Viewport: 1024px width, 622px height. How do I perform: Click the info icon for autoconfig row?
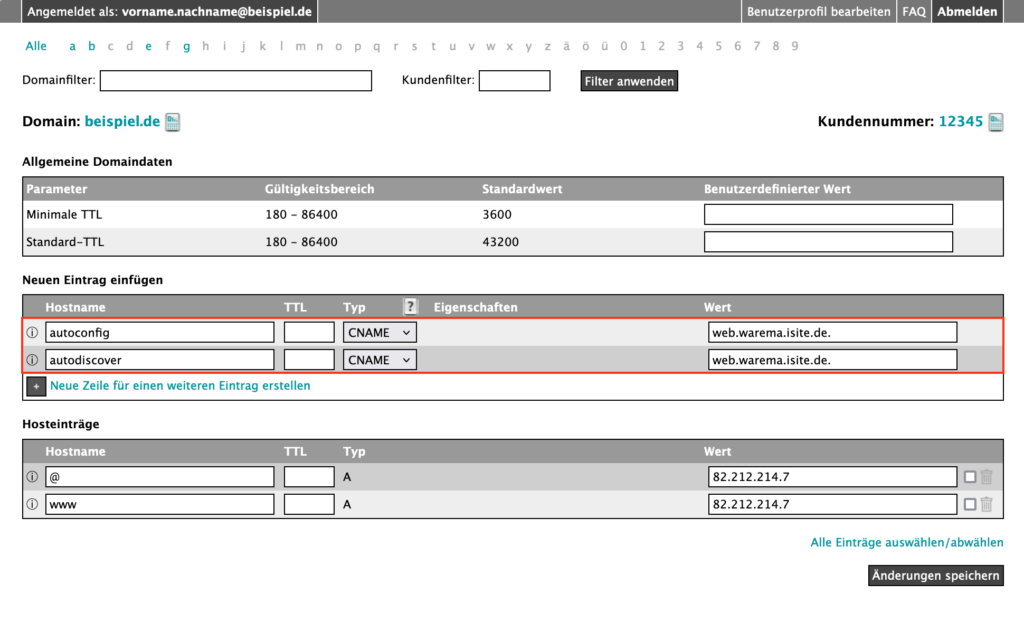tap(32, 332)
